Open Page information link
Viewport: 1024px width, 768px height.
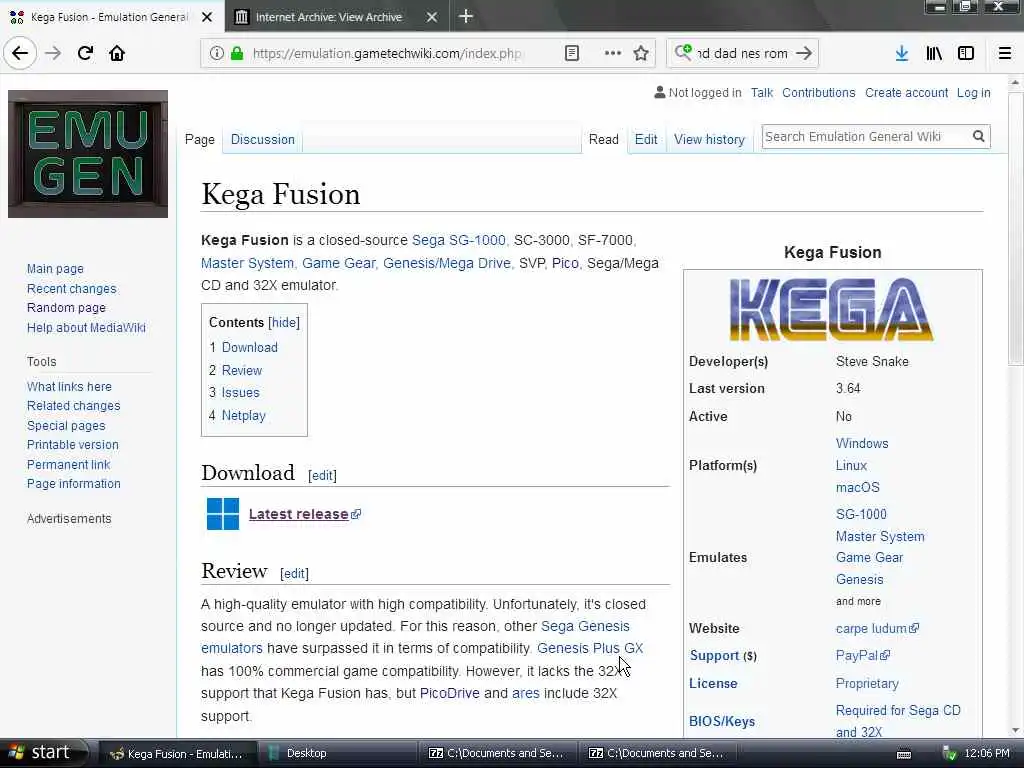point(74,484)
